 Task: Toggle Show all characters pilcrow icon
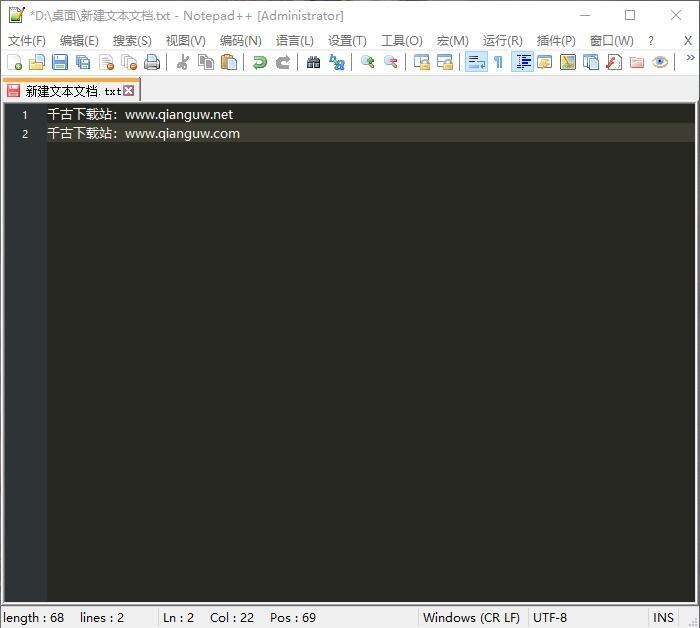[498, 62]
